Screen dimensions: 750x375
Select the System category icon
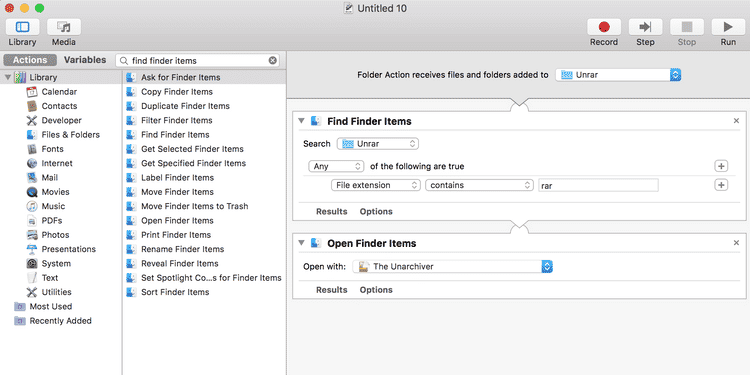pos(32,264)
